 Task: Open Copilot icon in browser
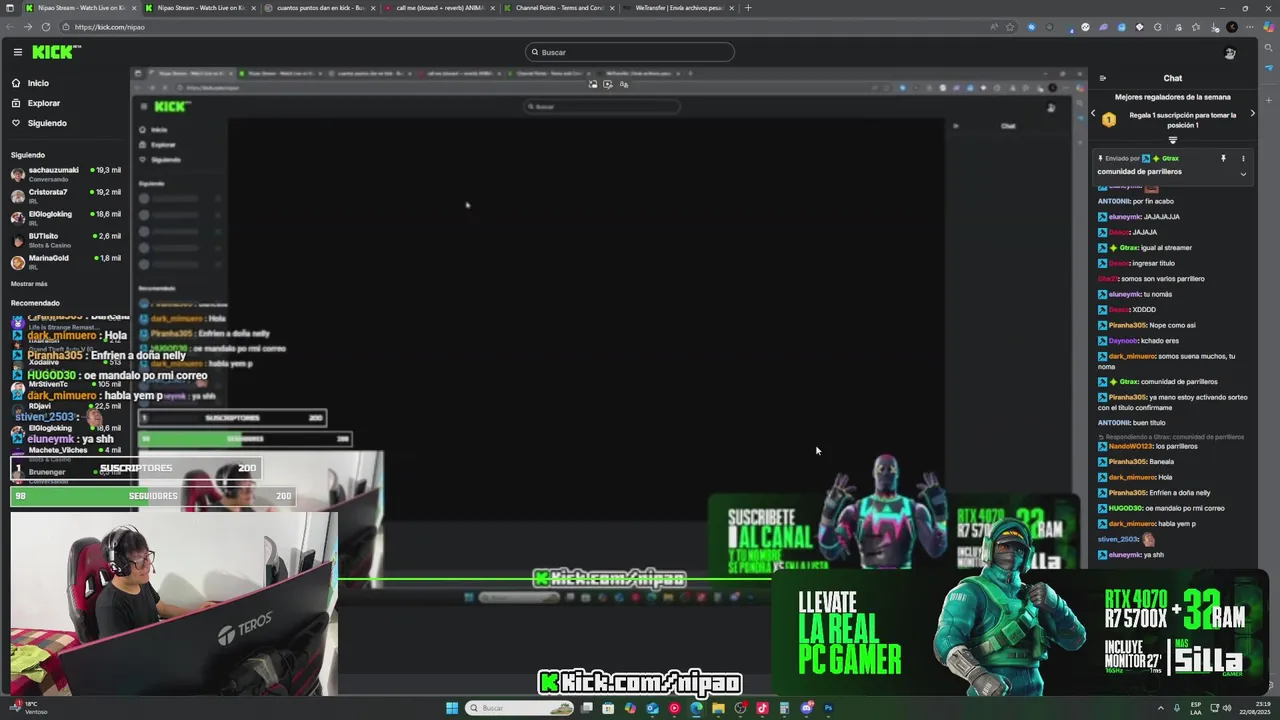1268,27
